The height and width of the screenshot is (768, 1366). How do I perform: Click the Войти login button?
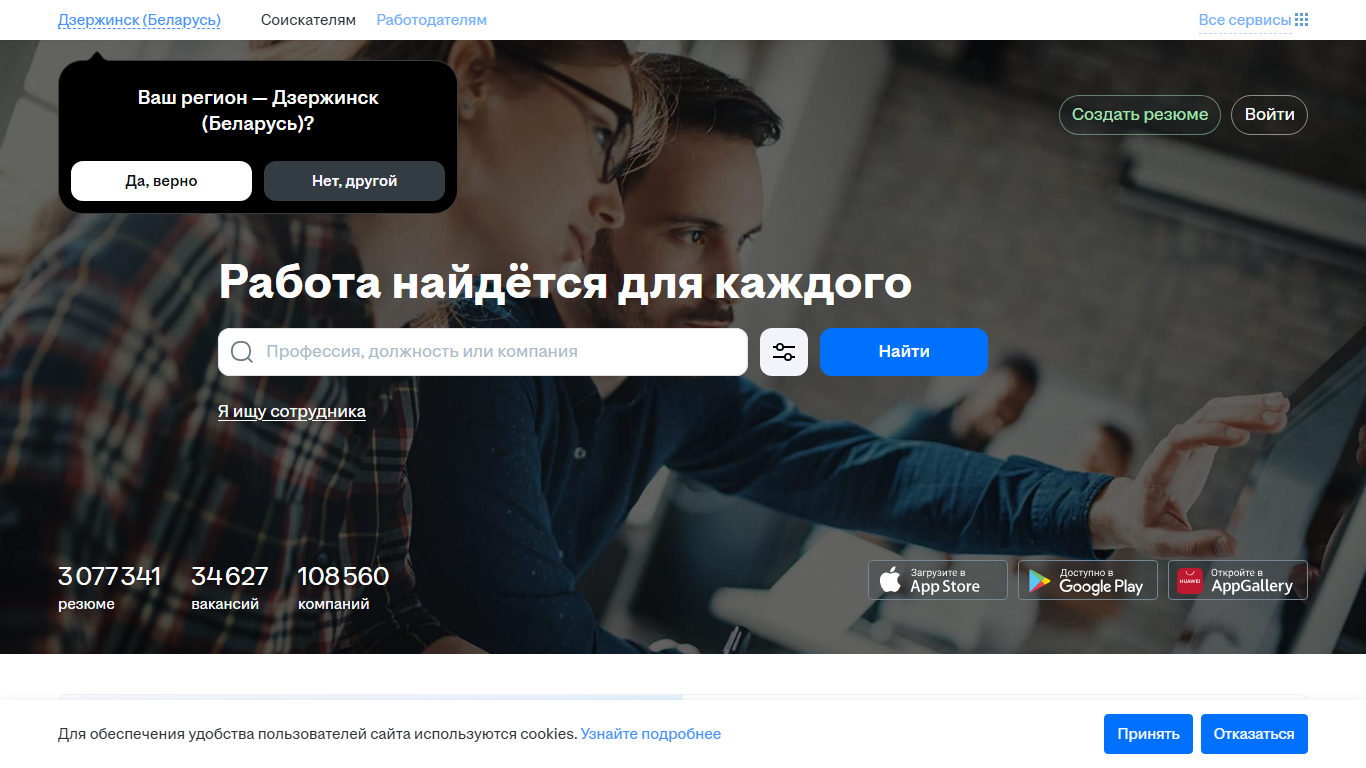point(1269,115)
